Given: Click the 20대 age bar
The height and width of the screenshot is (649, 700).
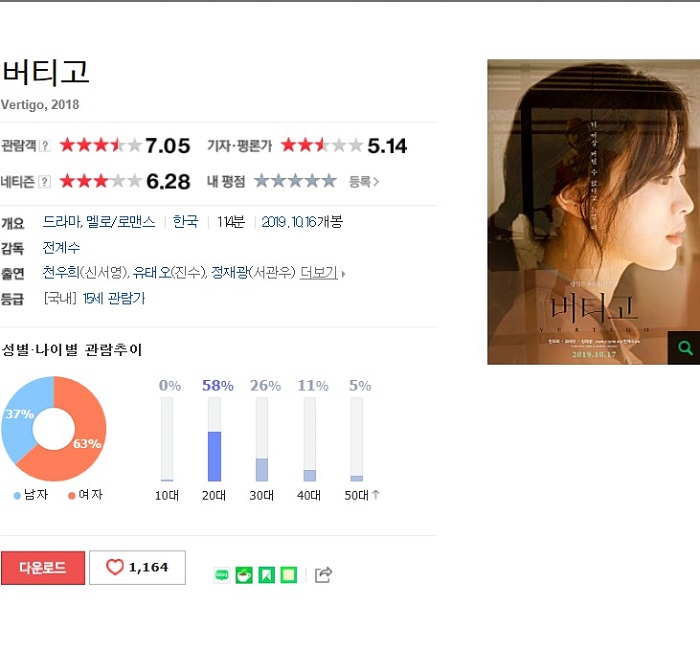Looking at the screenshot, I should click(214, 440).
